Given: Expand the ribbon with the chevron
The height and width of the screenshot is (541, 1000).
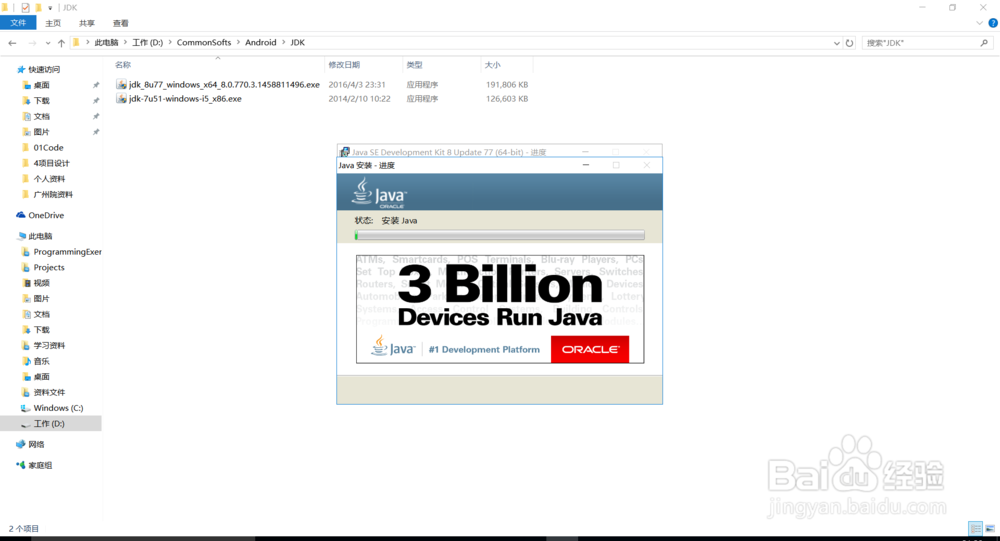Looking at the screenshot, I should [980, 23].
